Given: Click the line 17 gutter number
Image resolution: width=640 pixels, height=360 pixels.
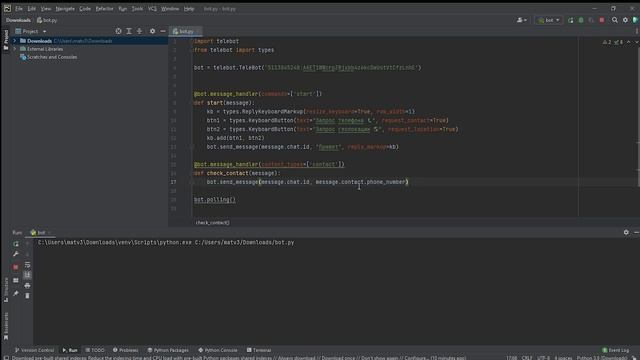Looking at the screenshot, I should (x=173, y=182).
